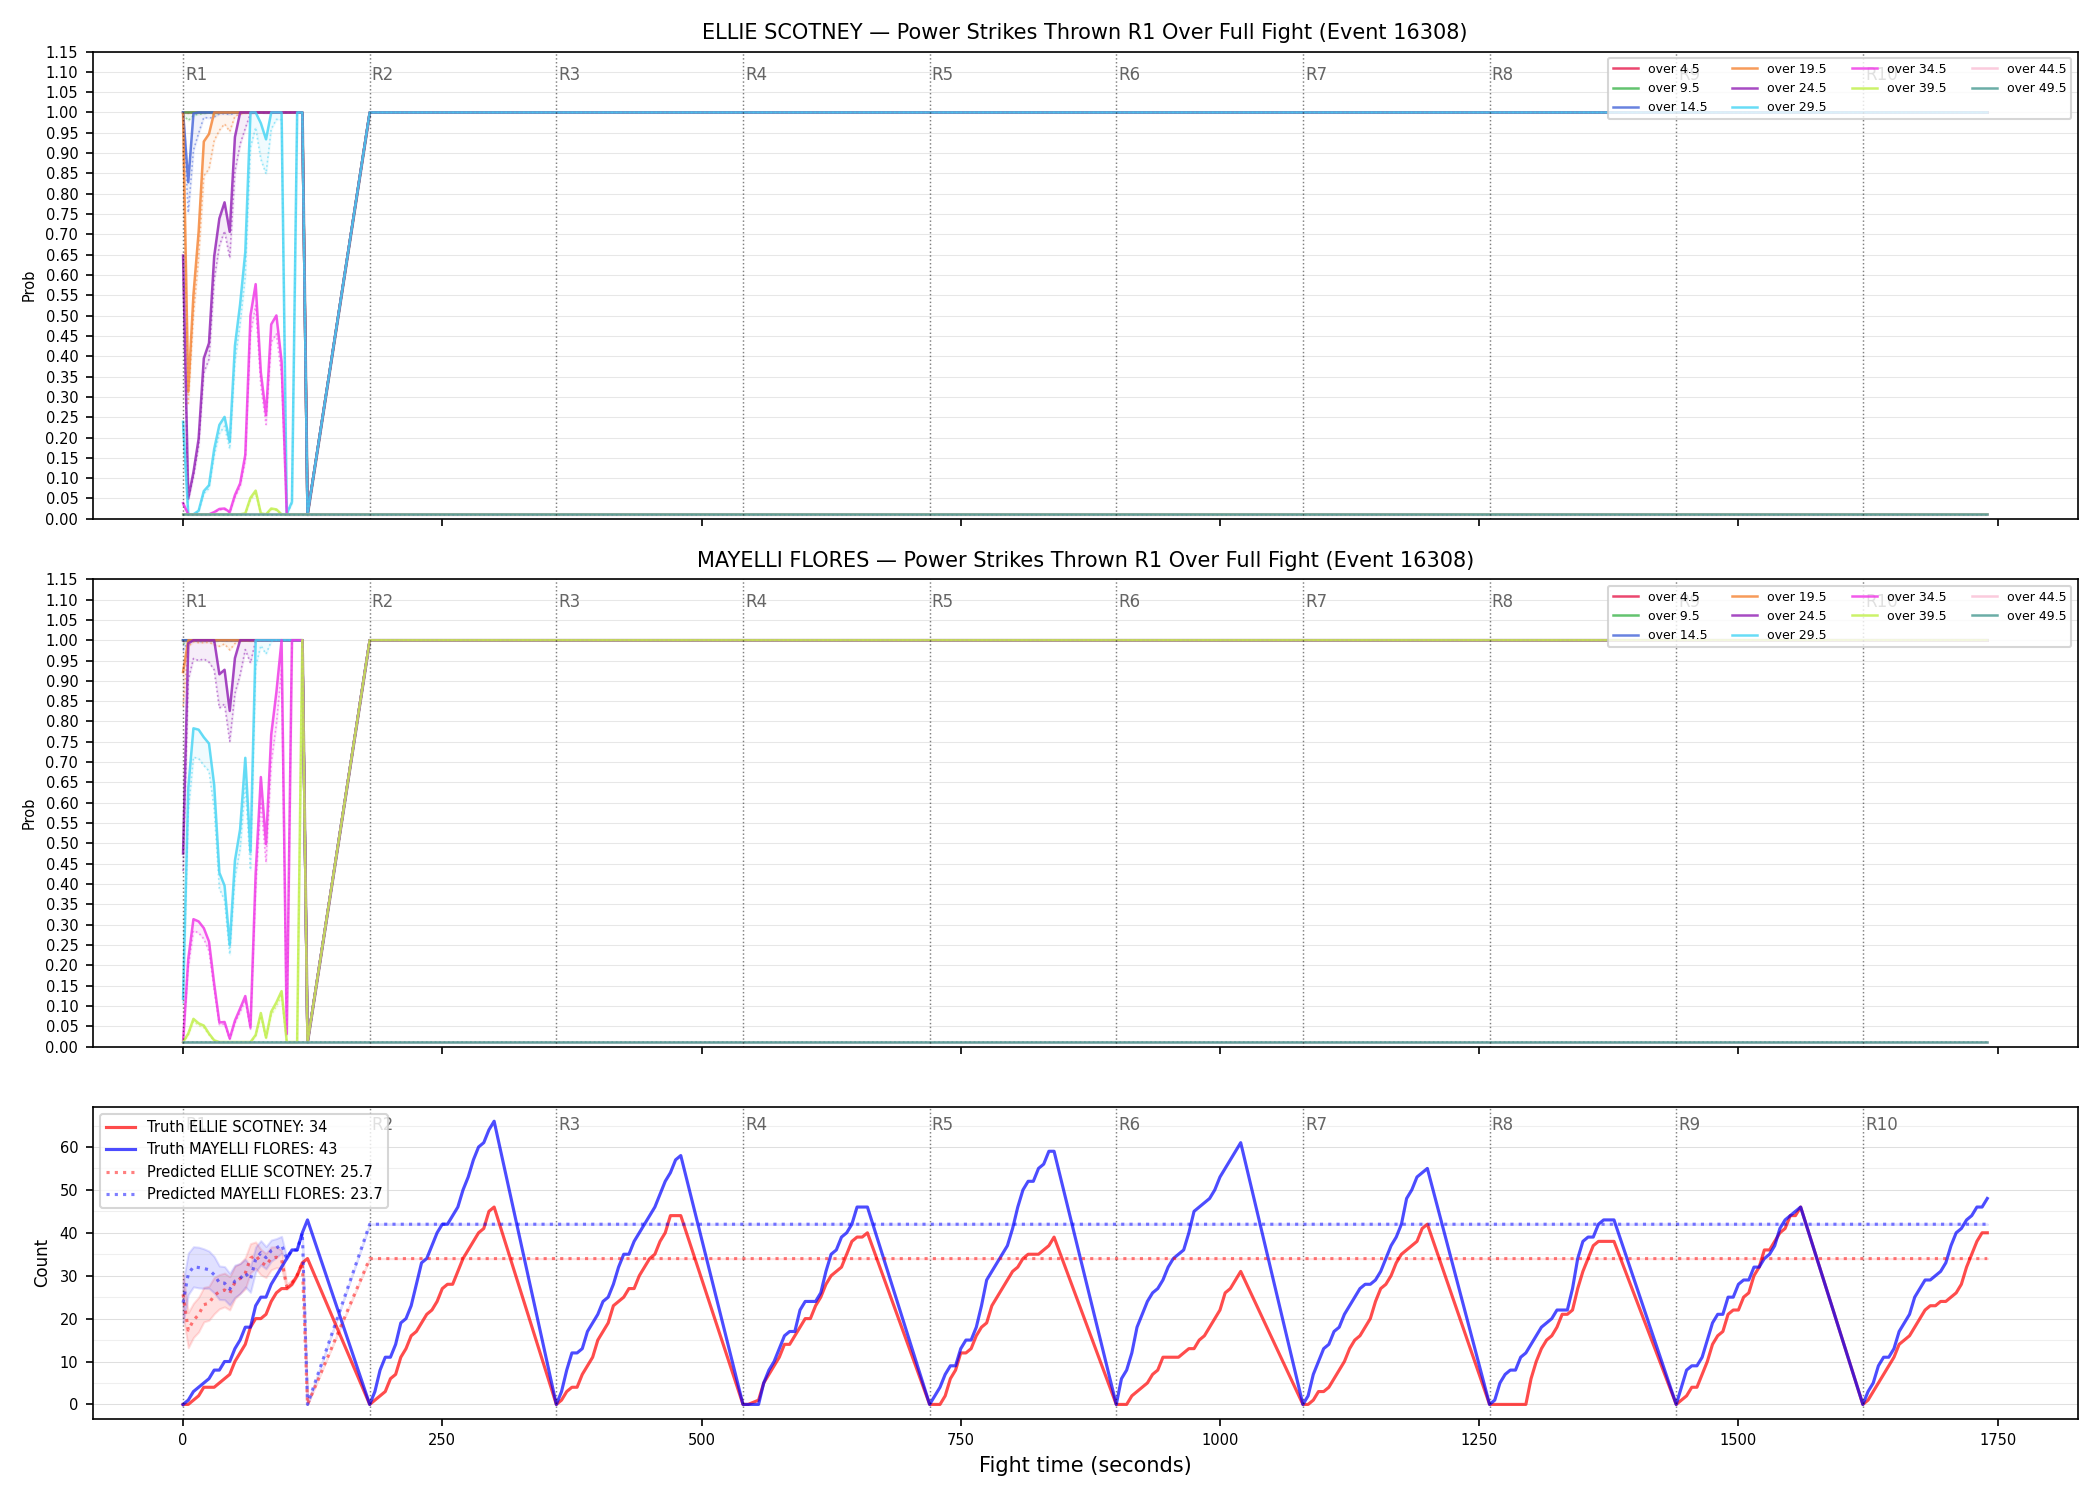The width and height of the screenshot is (2100, 1500).
Task: Click x-axis tick label 1750
Action: (x=1997, y=1440)
